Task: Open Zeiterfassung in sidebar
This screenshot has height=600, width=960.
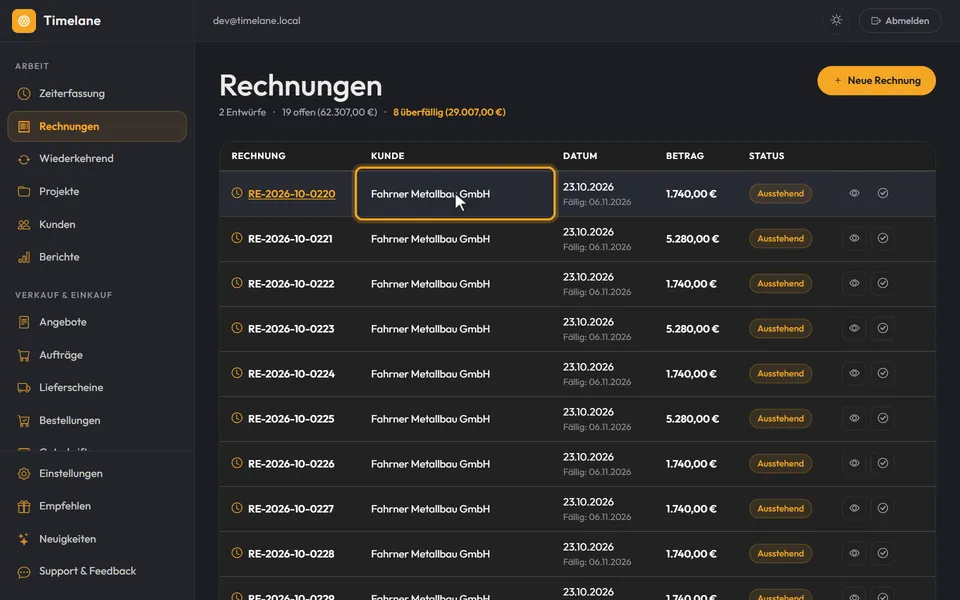Action: (x=97, y=94)
